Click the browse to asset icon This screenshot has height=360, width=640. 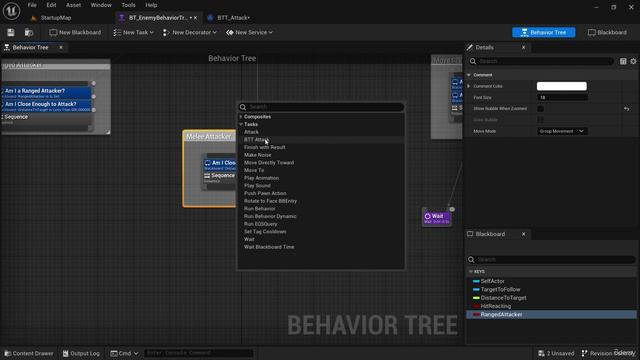29,32
